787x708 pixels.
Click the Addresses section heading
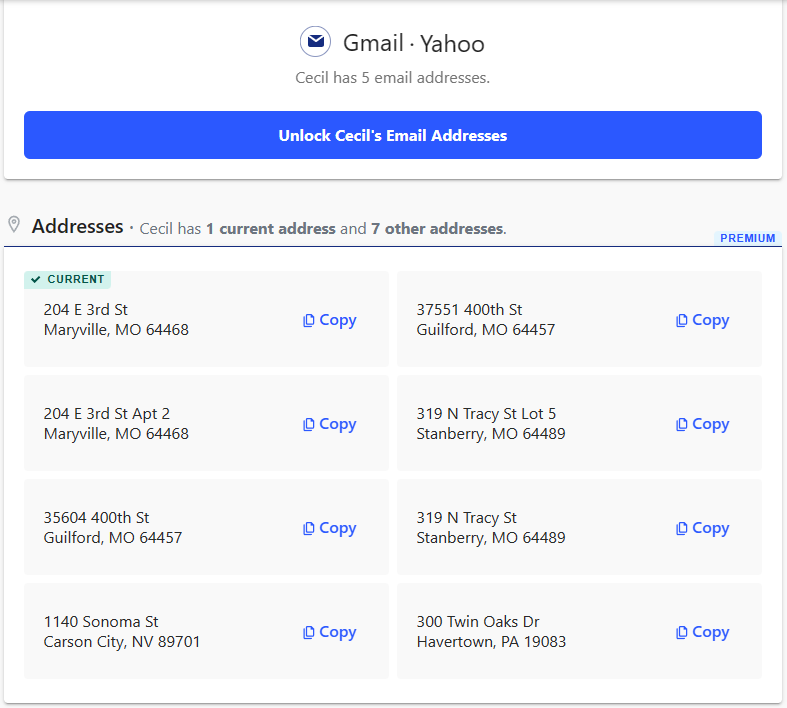tap(77, 226)
